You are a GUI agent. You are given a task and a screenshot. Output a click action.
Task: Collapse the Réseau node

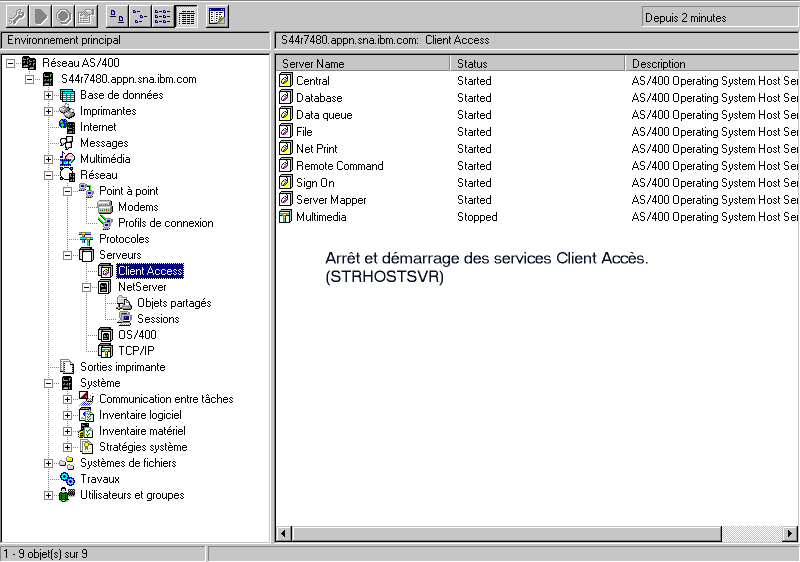[48, 175]
